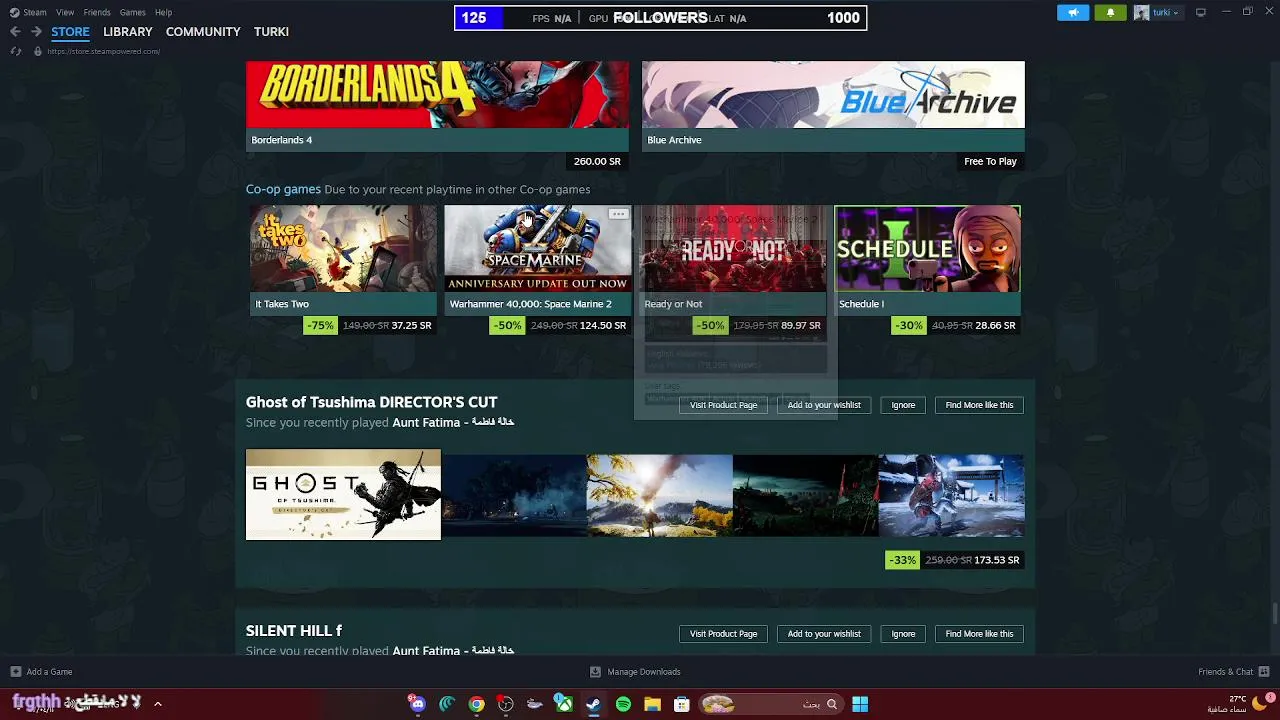Switch to the COMMUNITY tab
Viewport: 1280px width, 720px height.
[x=203, y=32]
